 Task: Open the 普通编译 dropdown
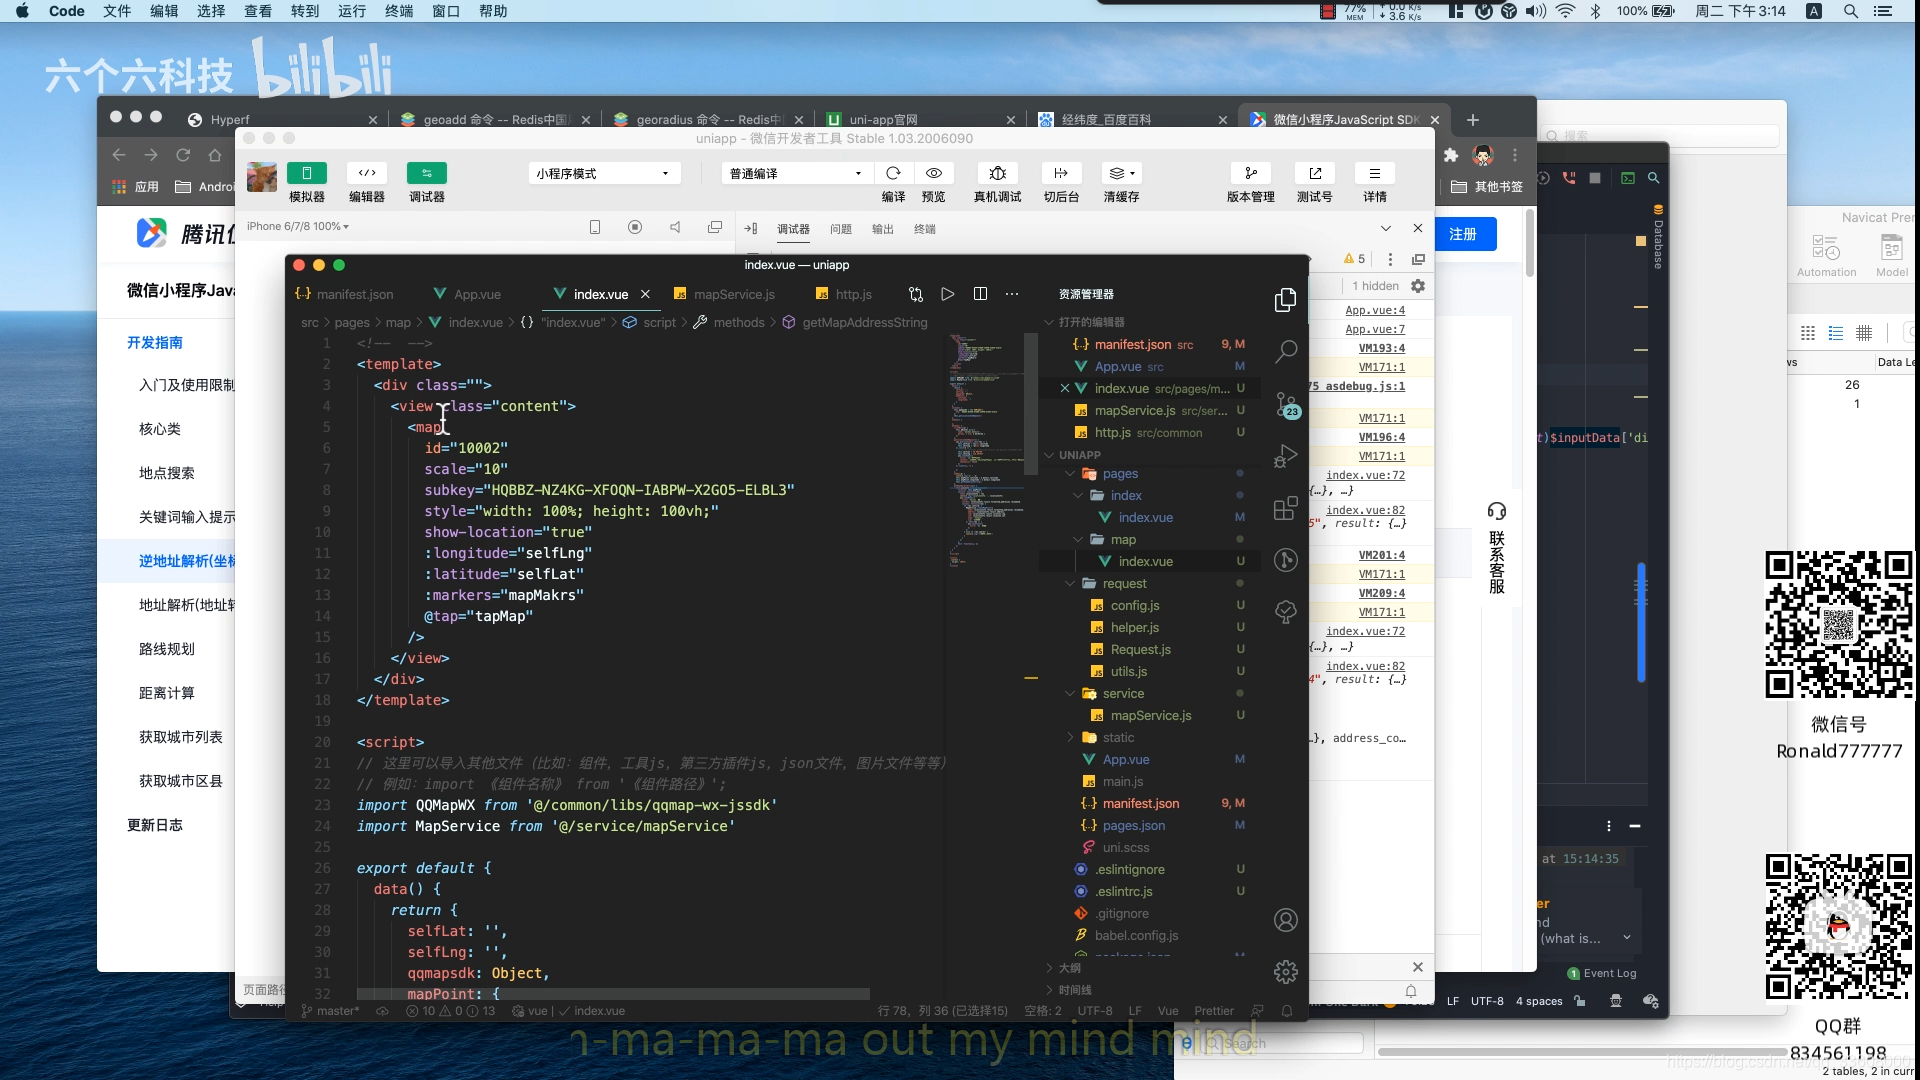[x=795, y=173]
